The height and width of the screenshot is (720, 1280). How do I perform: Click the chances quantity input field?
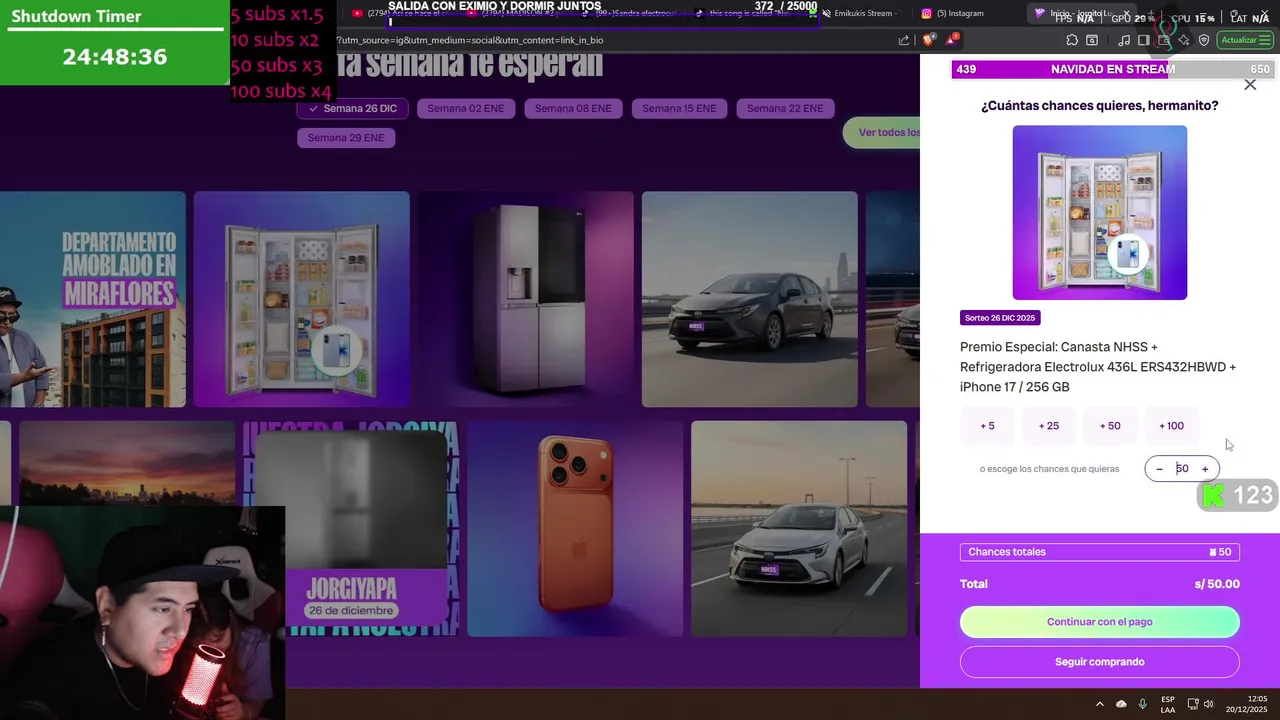[1182, 469]
